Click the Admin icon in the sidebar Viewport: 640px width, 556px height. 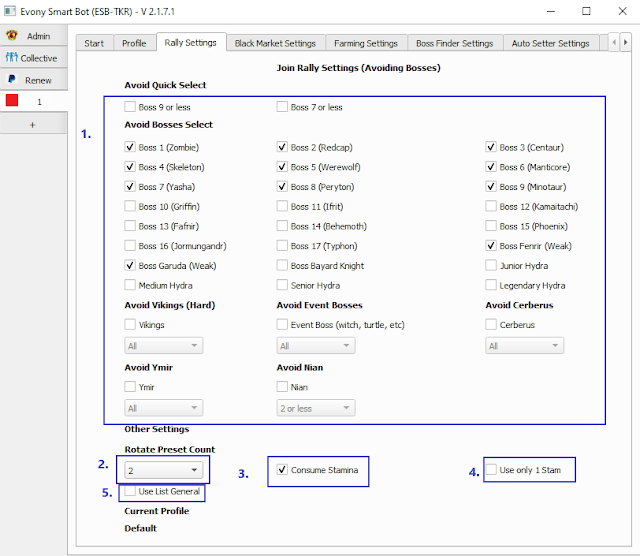[12, 36]
